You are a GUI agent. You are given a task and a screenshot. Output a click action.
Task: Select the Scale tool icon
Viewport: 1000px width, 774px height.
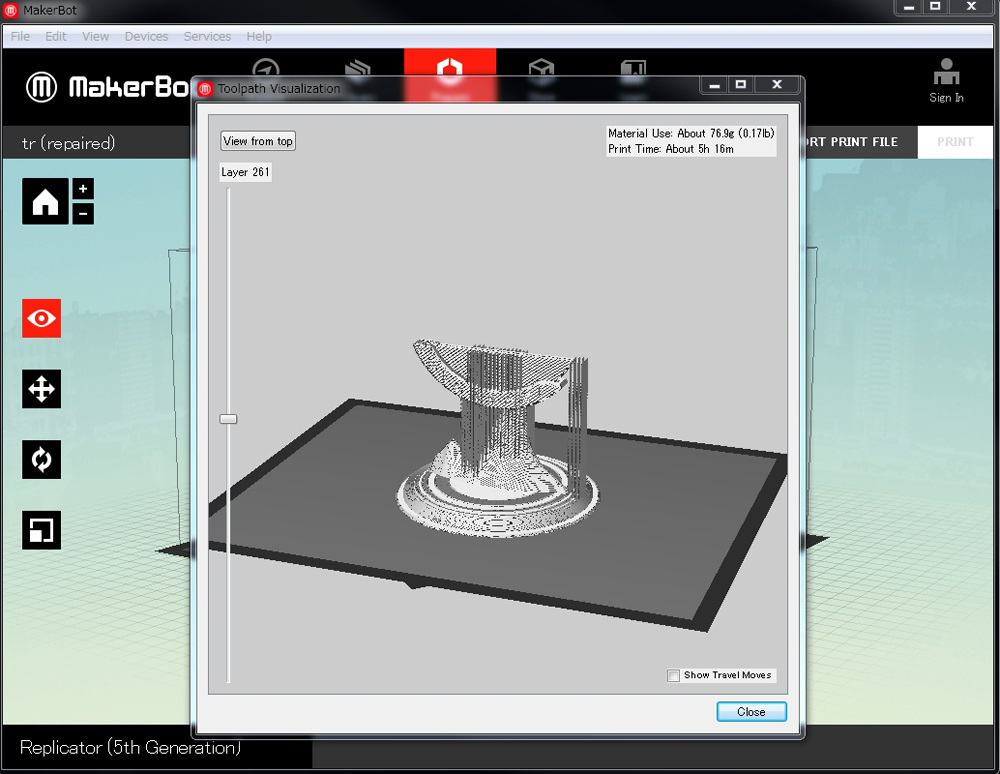[x=41, y=530]
